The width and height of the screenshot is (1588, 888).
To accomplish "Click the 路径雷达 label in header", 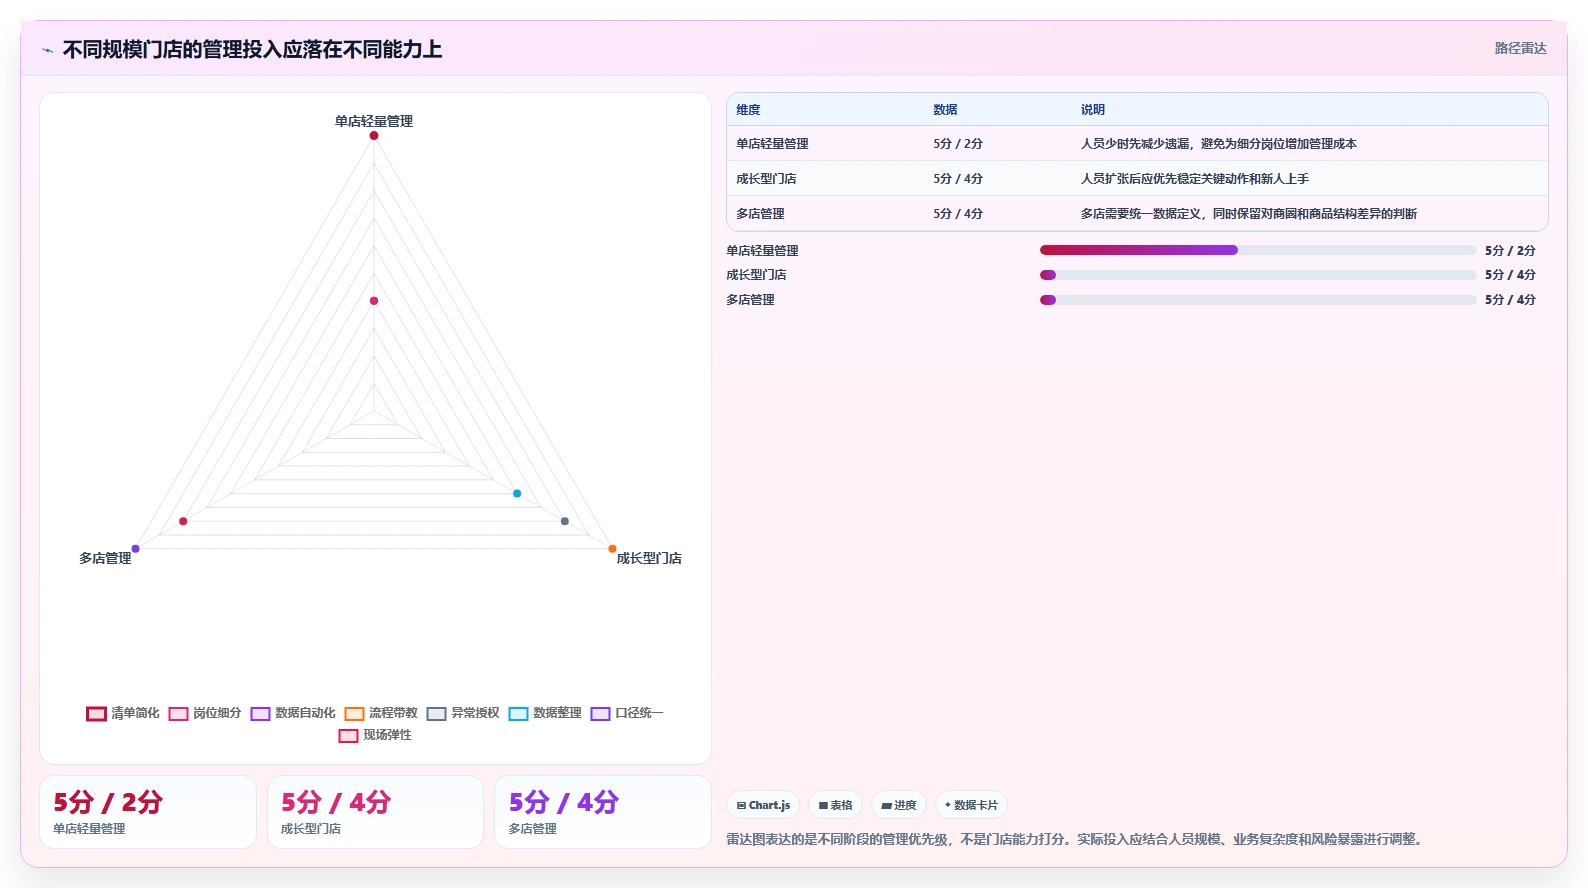I will [1520, 48].
